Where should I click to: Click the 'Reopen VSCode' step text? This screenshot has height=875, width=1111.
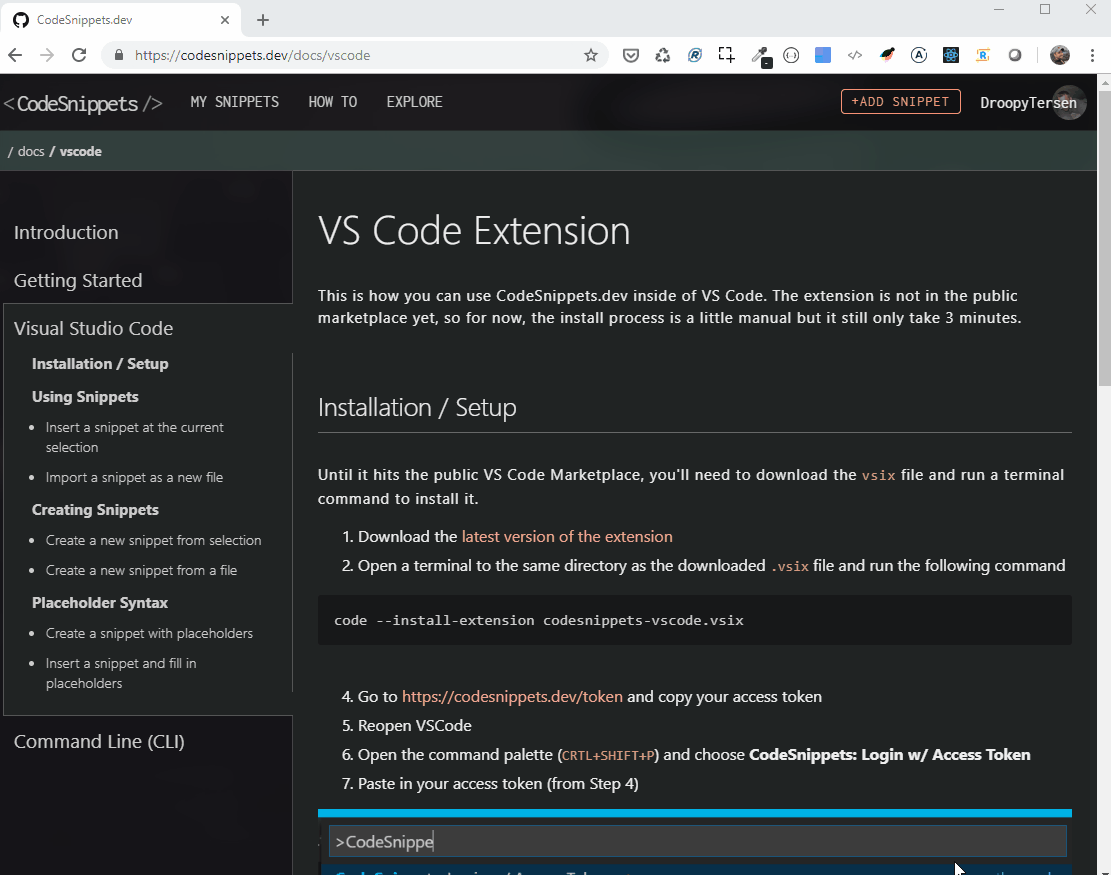[414, 726]
